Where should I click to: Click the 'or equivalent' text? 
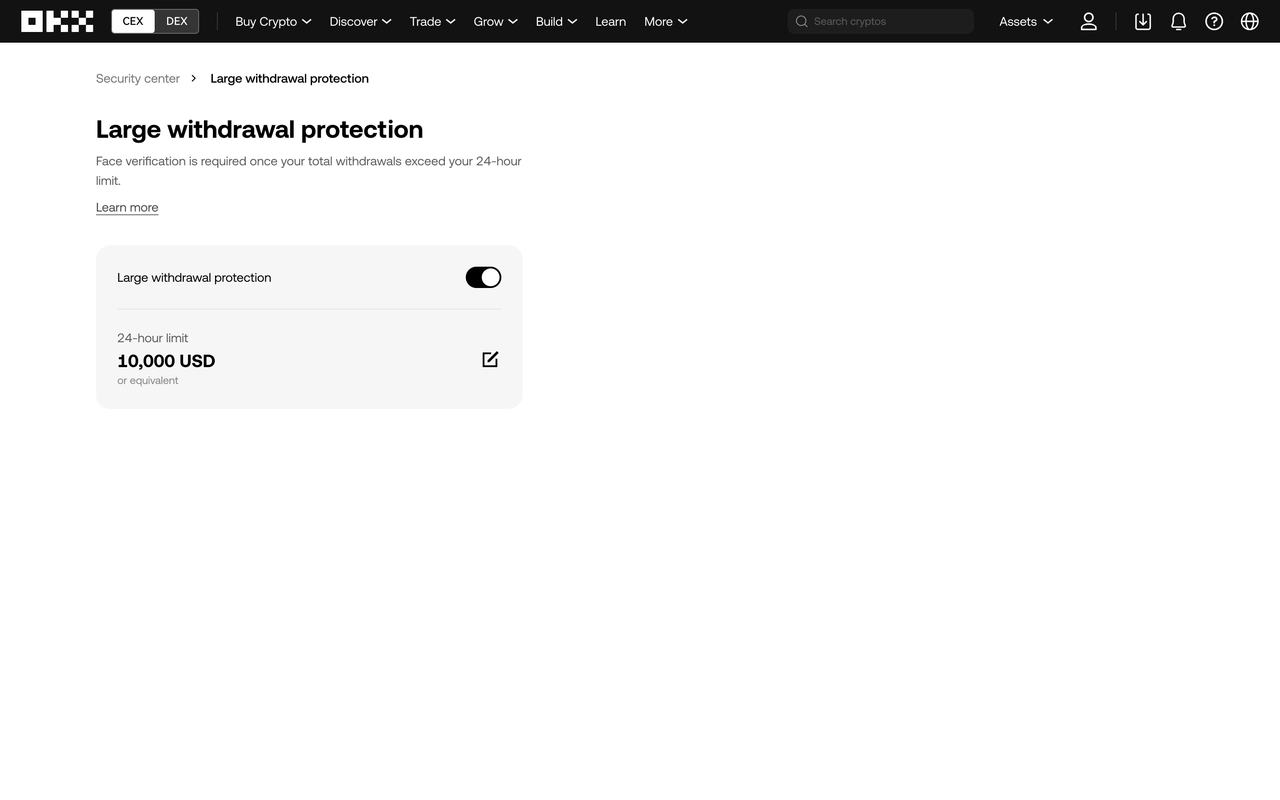(x=148, y=380)
